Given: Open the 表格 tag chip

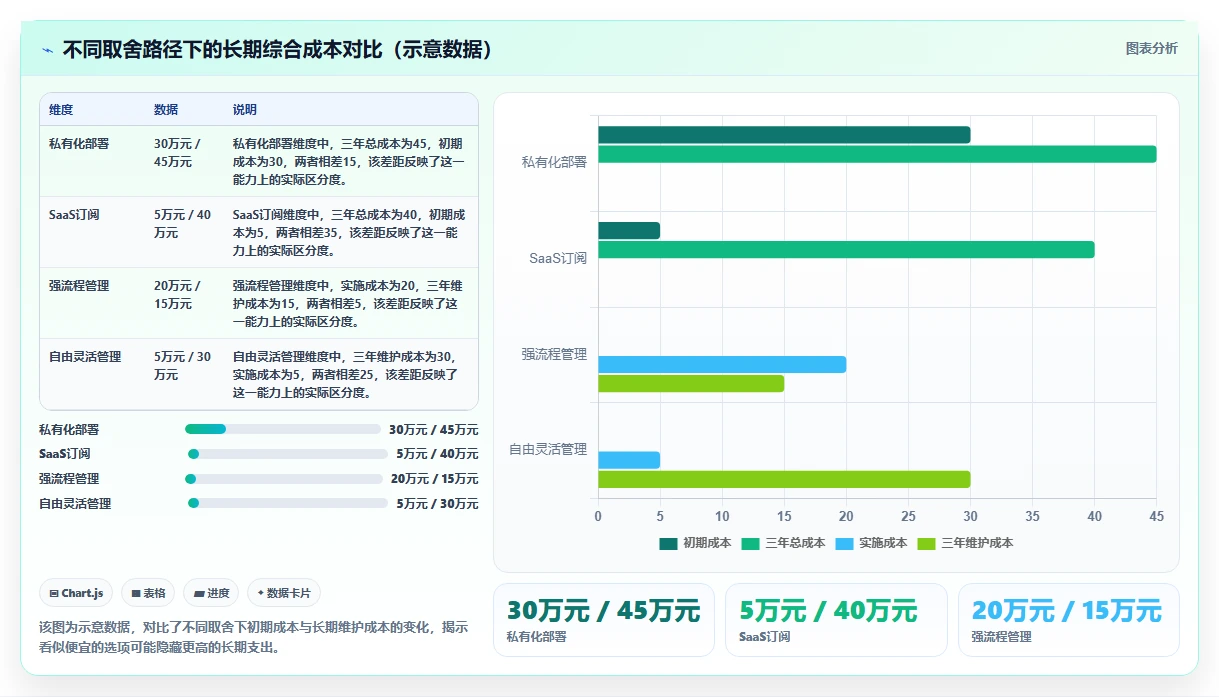Looking at the screenshot, I should coord(148,593).
